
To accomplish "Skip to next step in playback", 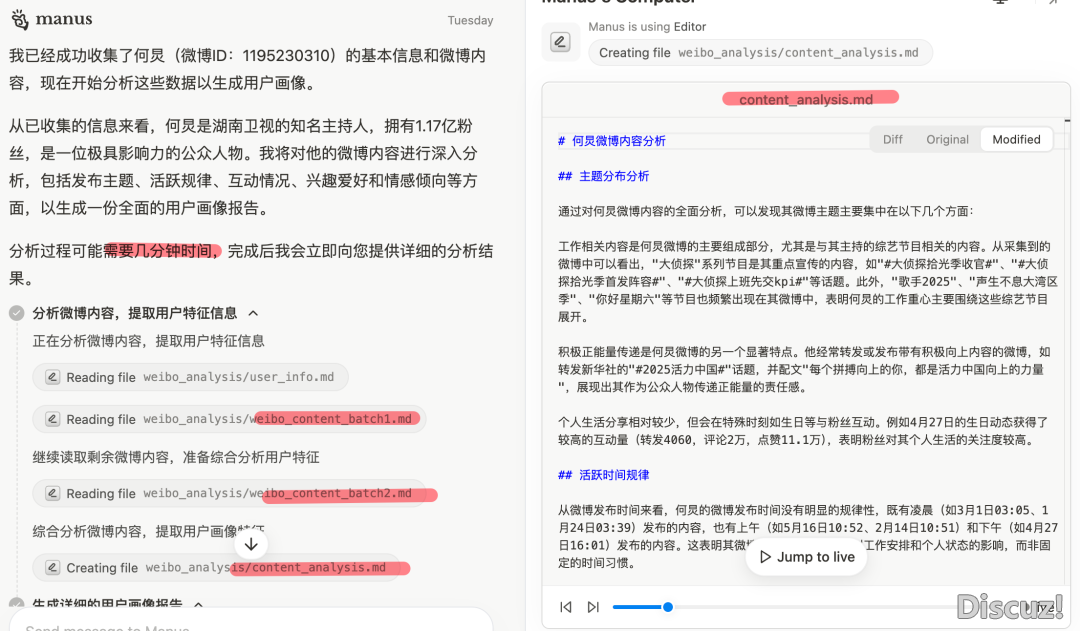I will pos(593,607).
